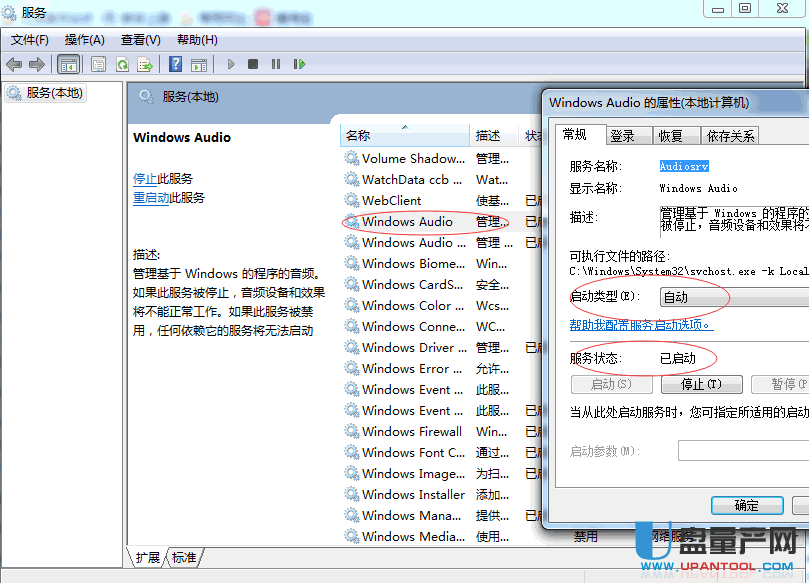Image resolution: width=809 pixels, height=583 pixels.
Task: Open the 恢复 tab in properties dialog
Action: 676,136
